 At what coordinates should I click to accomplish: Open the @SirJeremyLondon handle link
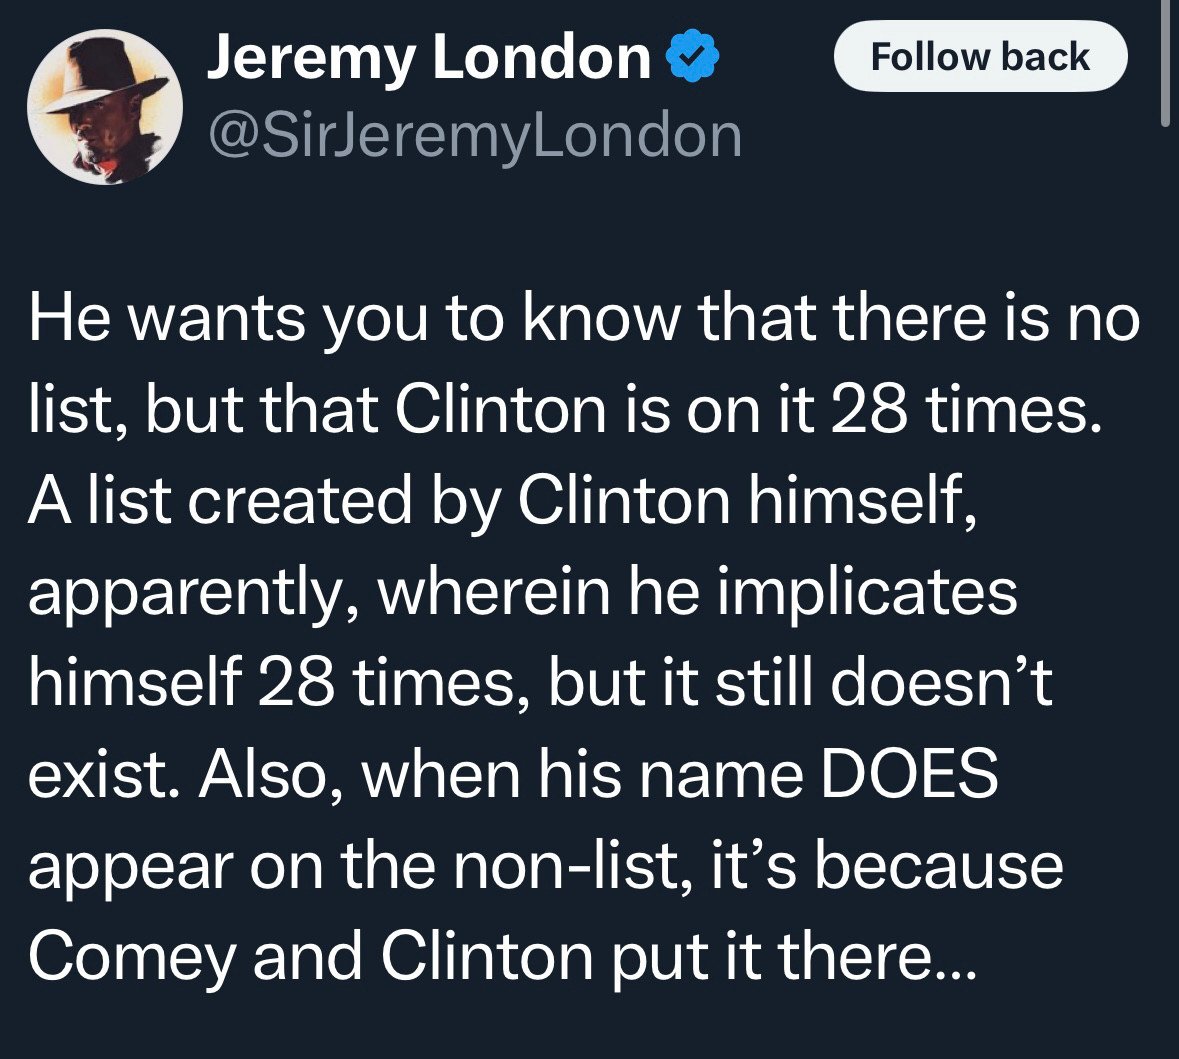474,136
